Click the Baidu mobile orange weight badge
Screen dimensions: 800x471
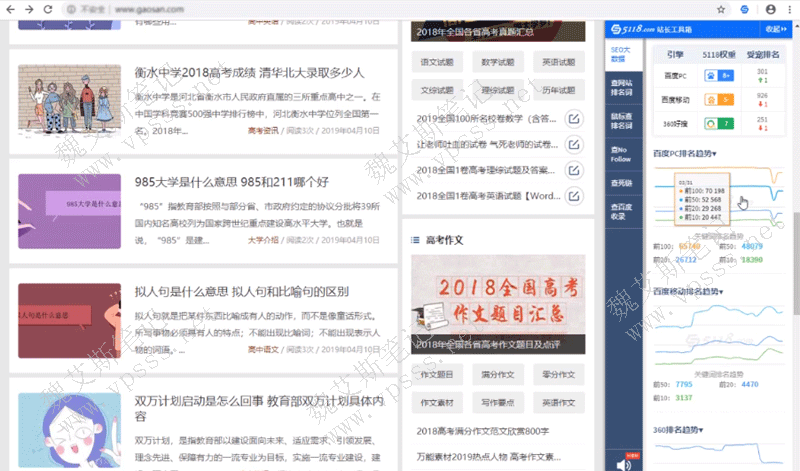click(x=719, y=100)
